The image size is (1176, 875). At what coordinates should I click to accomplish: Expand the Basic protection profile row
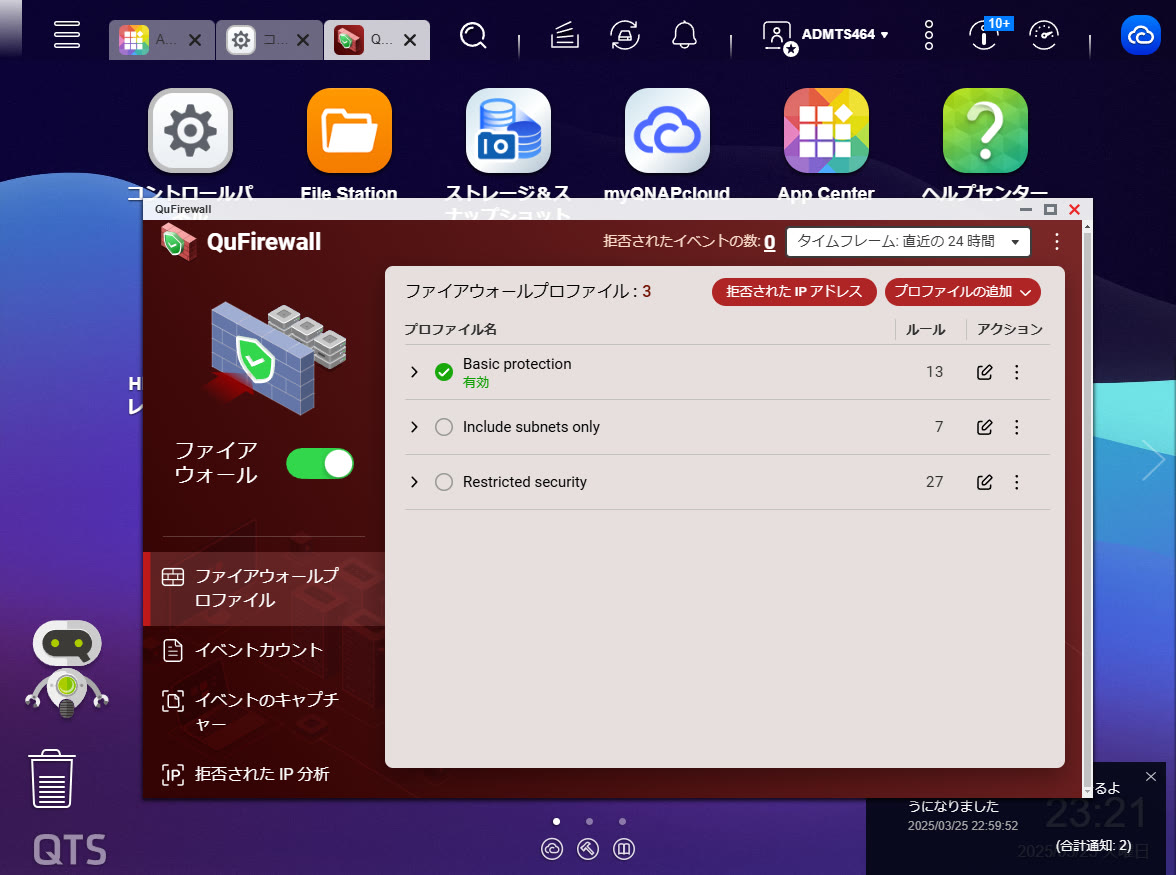point(414,372)
